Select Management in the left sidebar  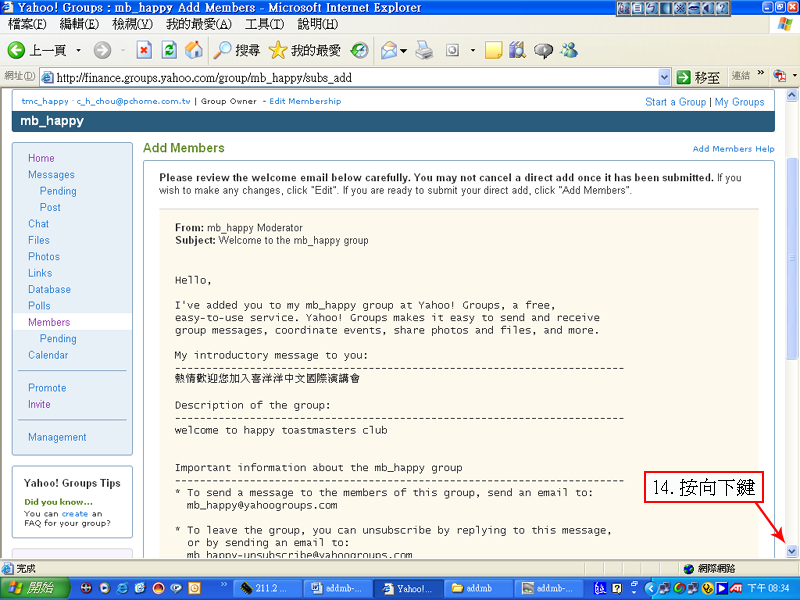[x=57, y=437]
